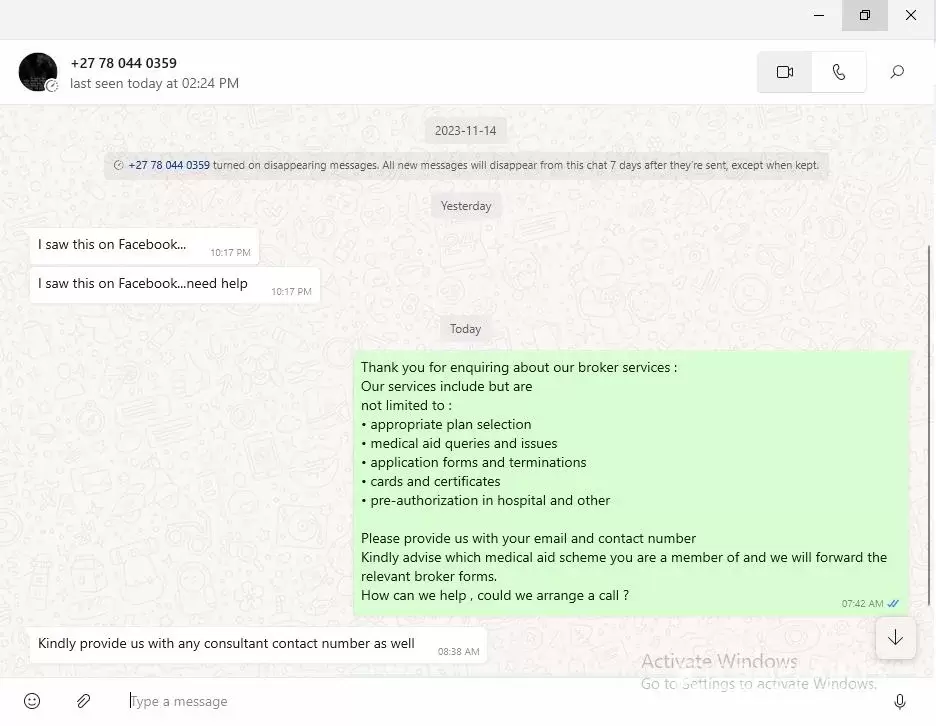Open the emoji picker smiley icon
Viewport: 936px width, 726px height.
(32, 701)
